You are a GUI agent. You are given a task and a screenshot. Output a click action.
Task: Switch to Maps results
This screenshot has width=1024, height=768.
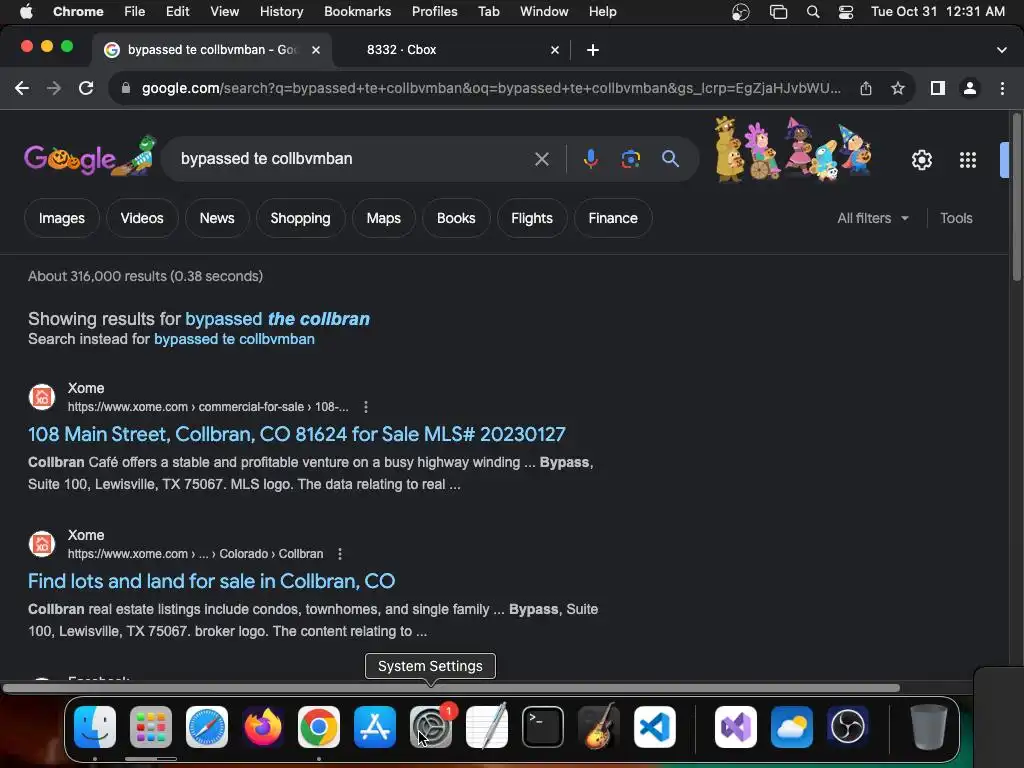click(x=383, y=218)
